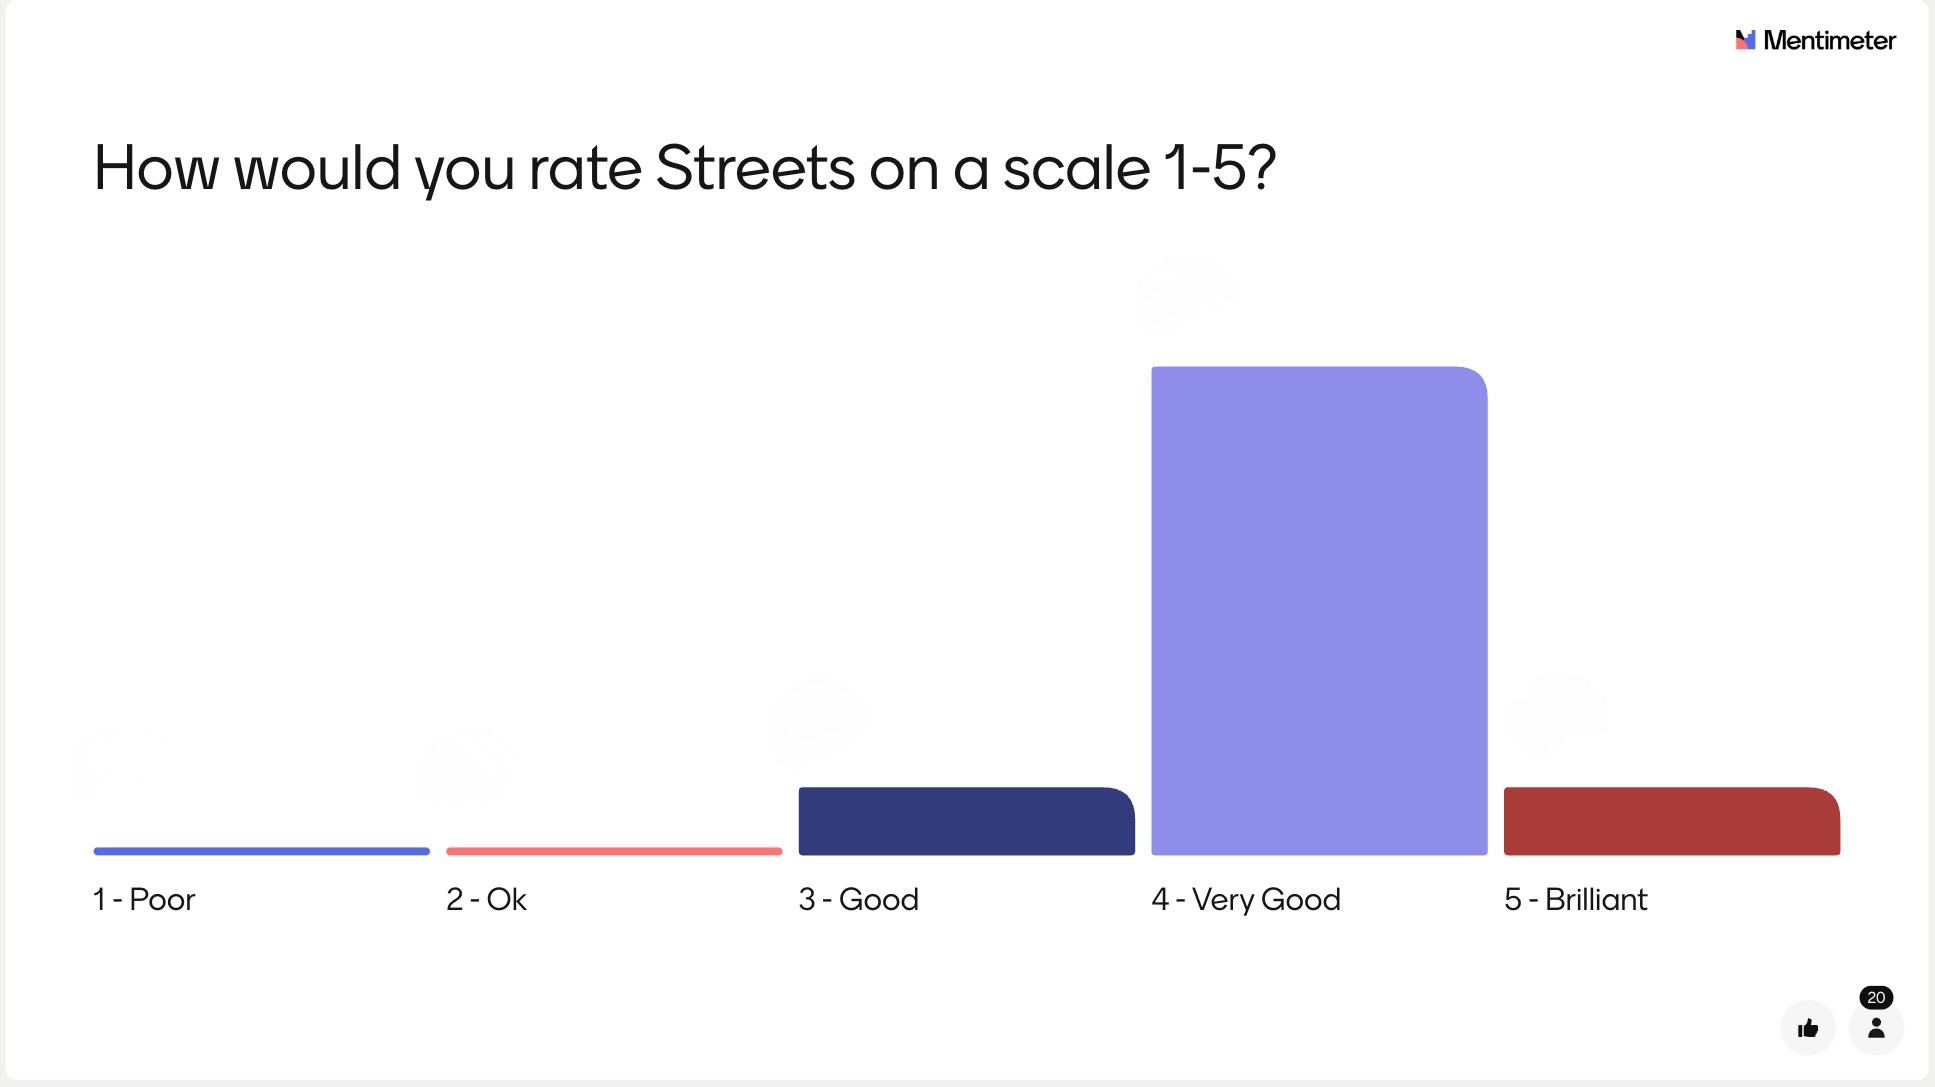Select the dark blue '3 - Good' bar

(x=966, y=821)
